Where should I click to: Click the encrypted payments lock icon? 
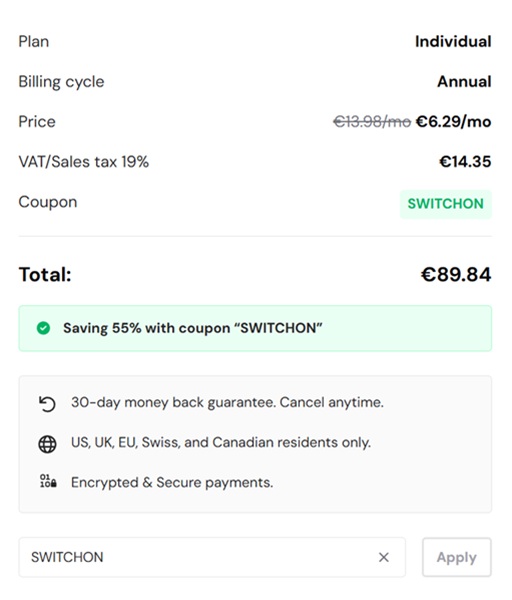pyautogui.click(x=48, y=481)
